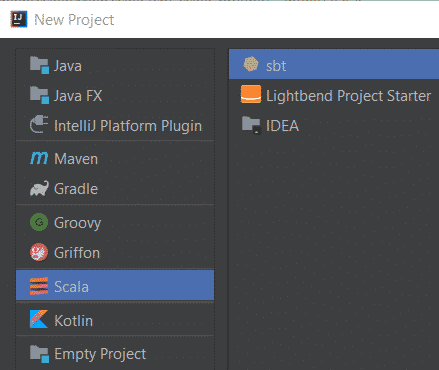Viewport: 439px width, 370px height.
Task: Click the Kotlin logo icon
Action: 39,319
